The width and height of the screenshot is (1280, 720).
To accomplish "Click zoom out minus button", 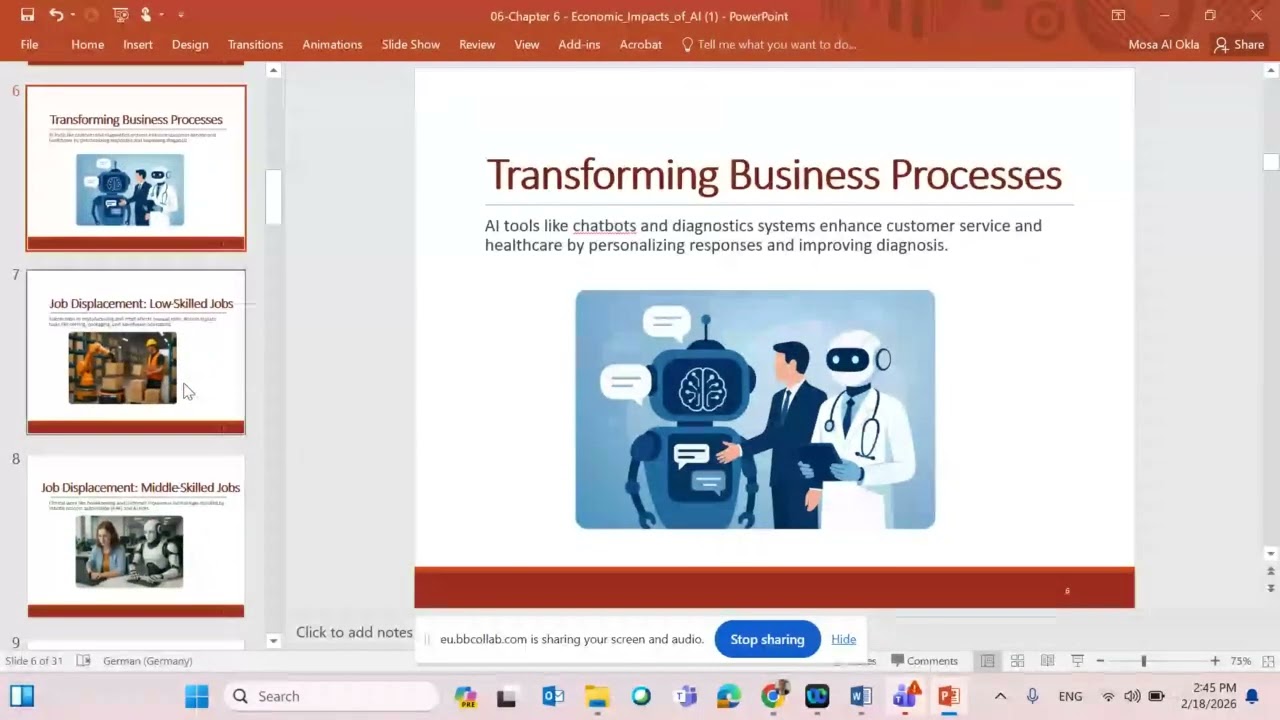I will (1100, 661).
